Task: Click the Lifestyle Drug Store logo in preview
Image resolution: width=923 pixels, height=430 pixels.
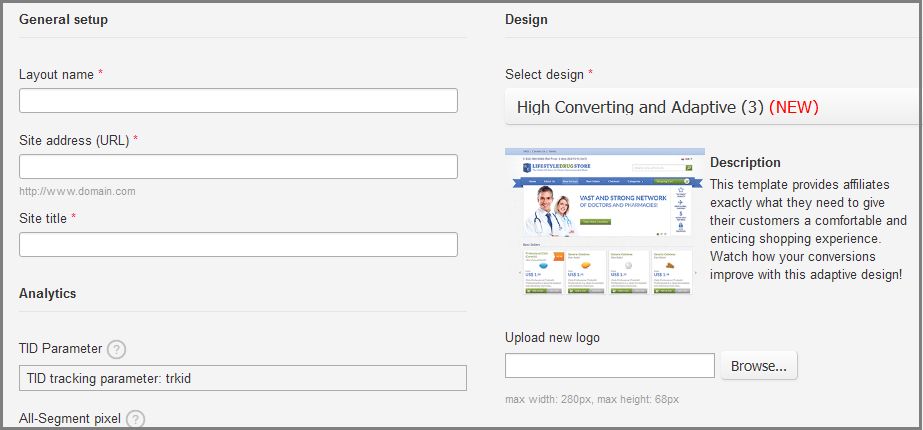Action: [557, 166]
